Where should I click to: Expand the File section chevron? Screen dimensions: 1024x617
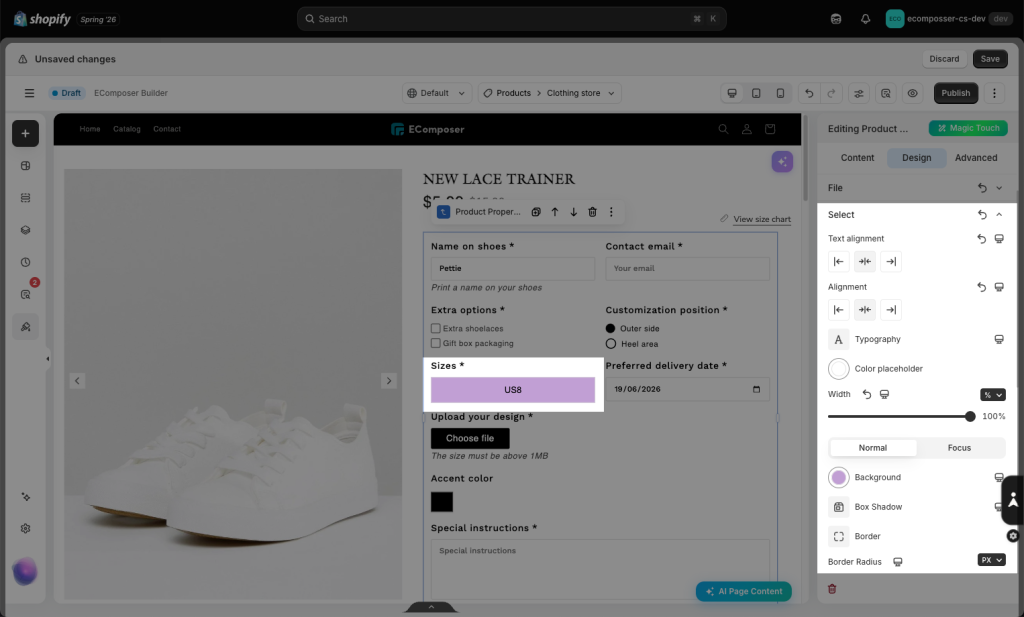tap(999, 188)
